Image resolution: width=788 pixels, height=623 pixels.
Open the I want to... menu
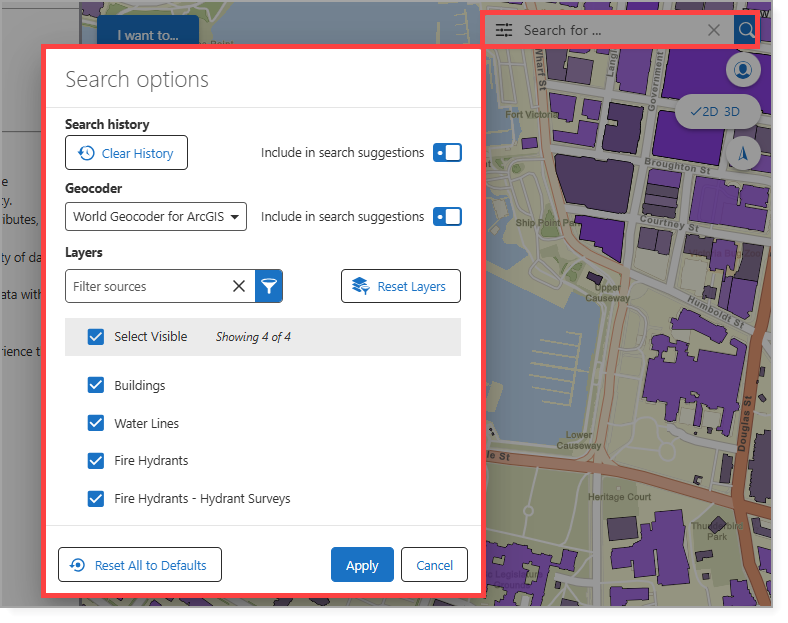pyautogui.click(x=148, y=35)
